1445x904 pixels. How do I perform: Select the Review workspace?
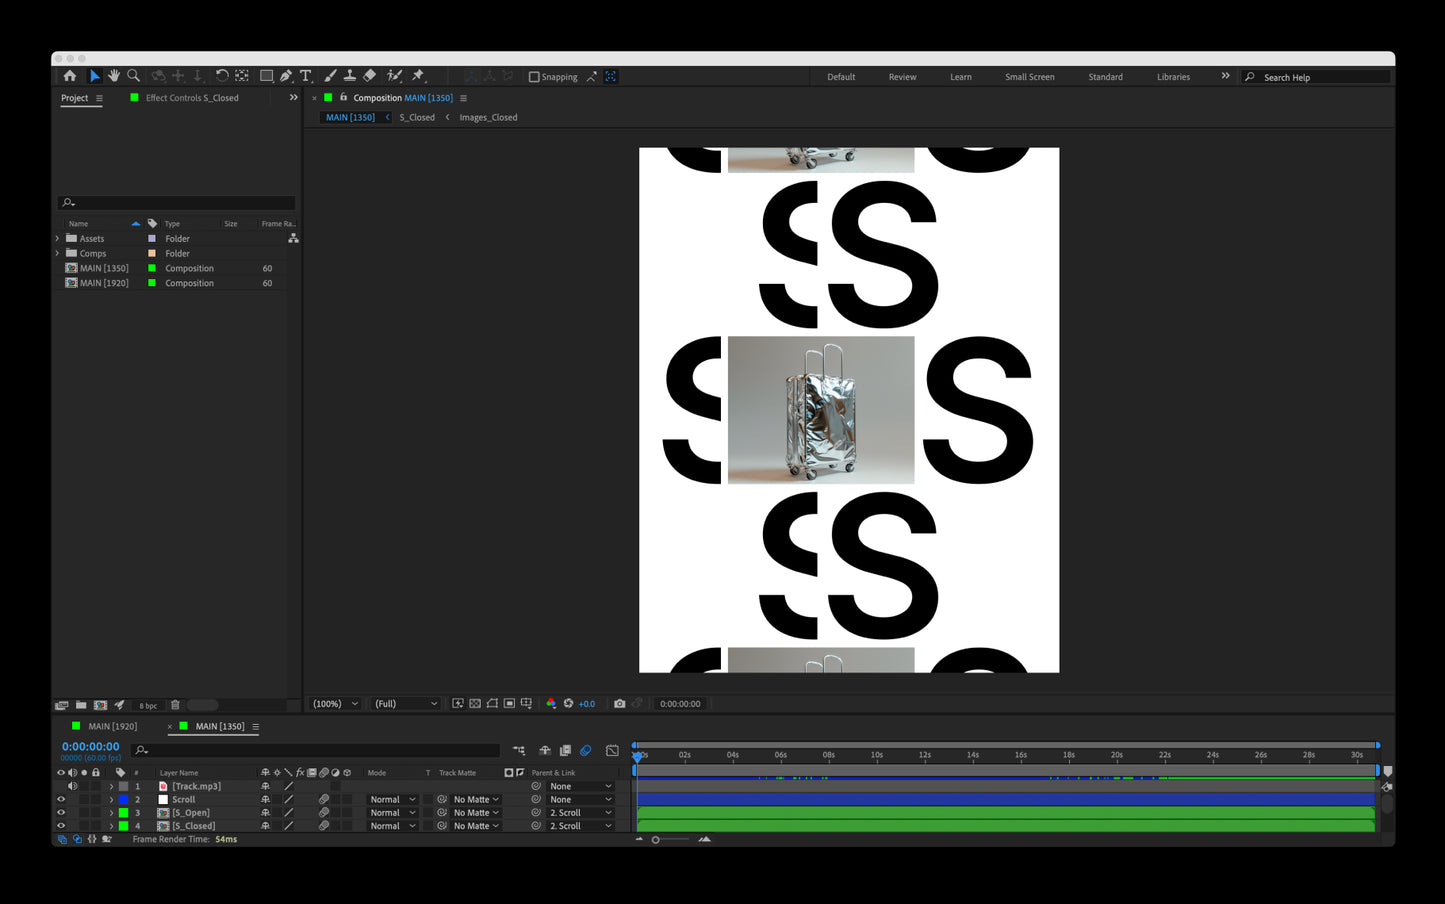pos(902,77)
